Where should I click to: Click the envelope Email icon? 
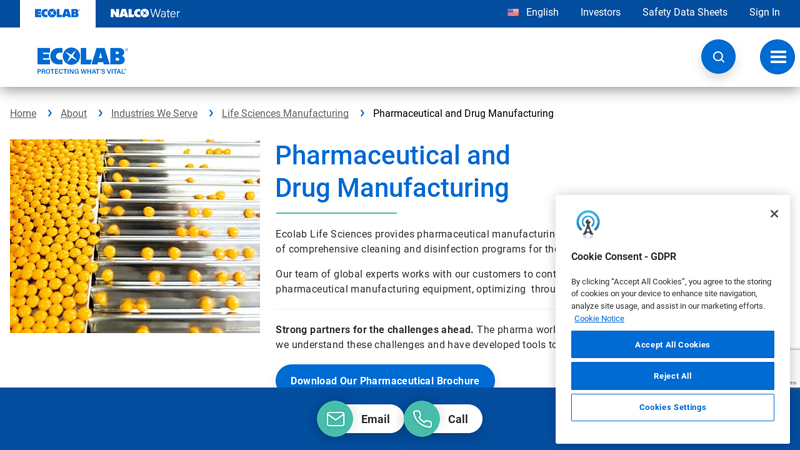point(335,419)
